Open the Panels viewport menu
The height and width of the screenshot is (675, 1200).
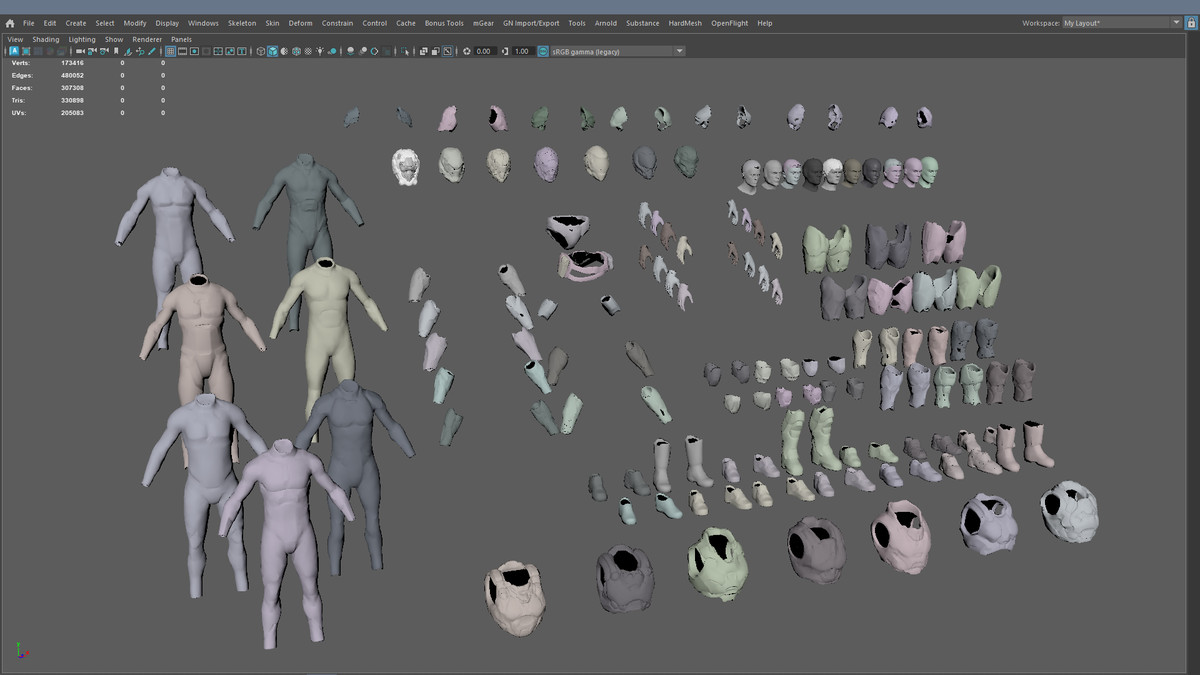(181, 40)
